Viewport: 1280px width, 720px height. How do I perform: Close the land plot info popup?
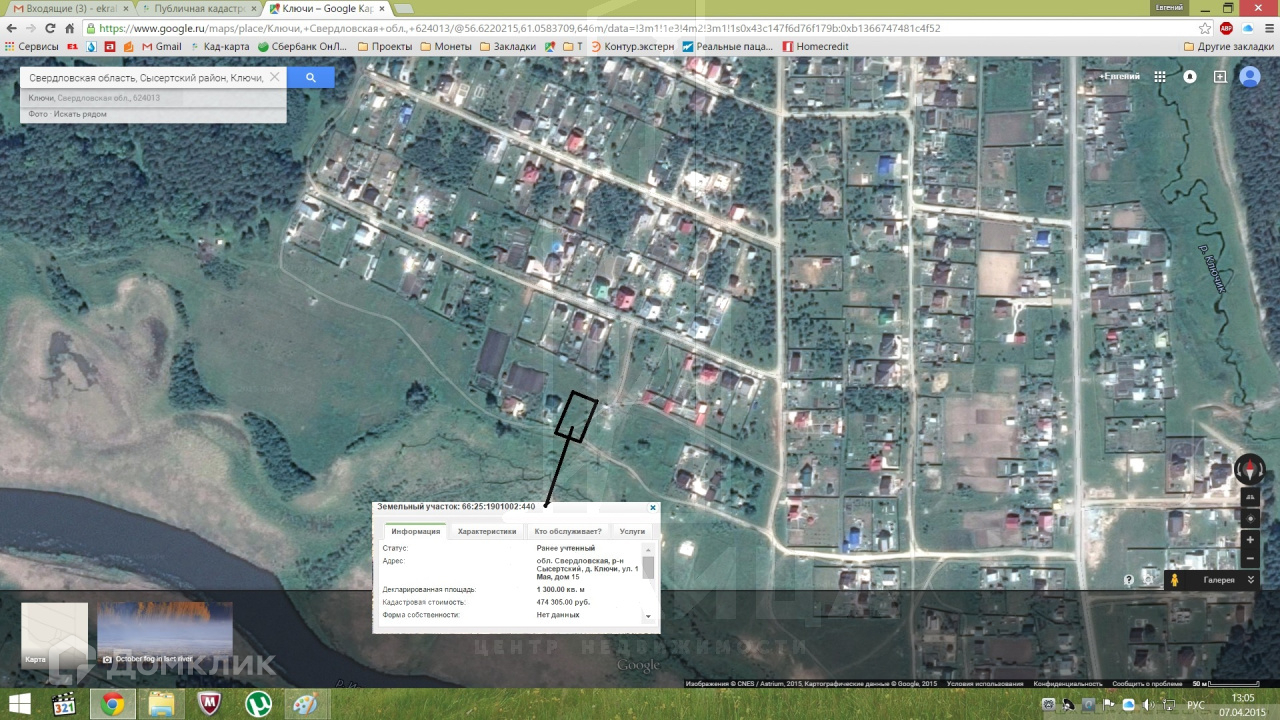[653, 508]
